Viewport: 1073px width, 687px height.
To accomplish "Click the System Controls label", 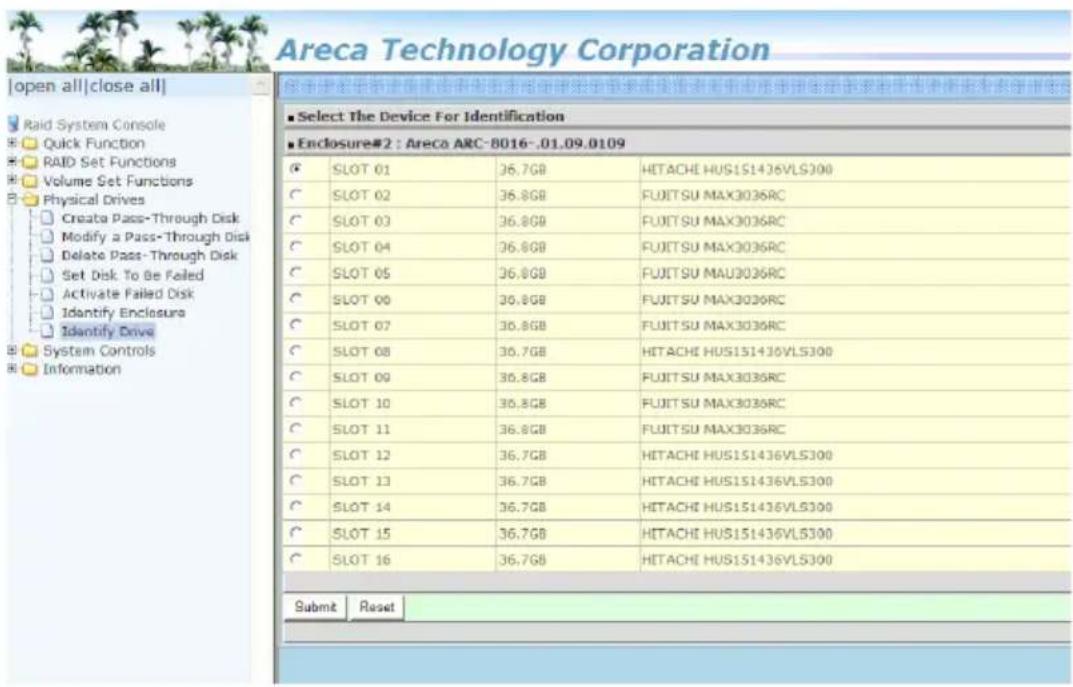I will [x=99, y=351].
